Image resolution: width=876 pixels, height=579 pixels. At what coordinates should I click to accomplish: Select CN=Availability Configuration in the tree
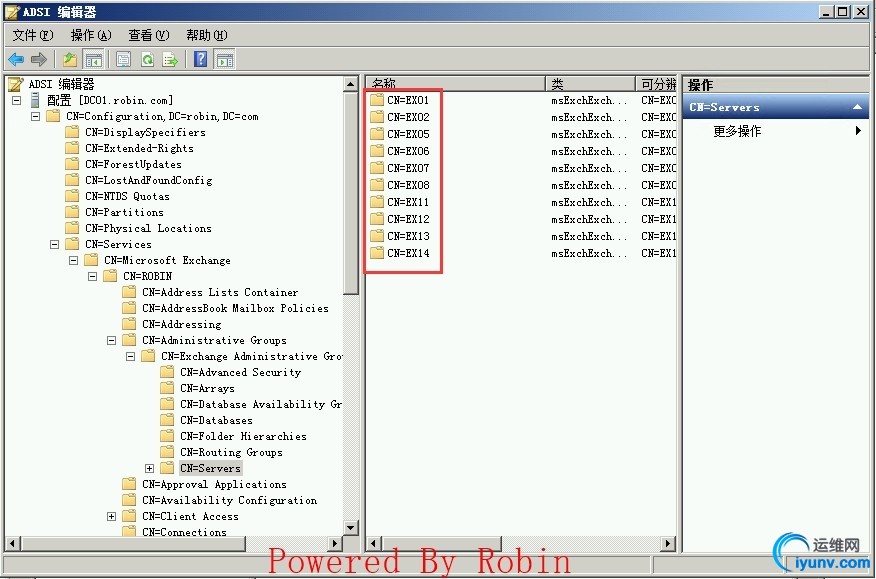coord(230,500)
